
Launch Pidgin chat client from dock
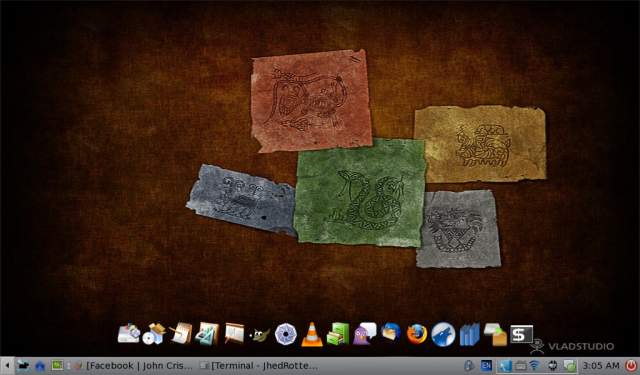click(364, 334)
